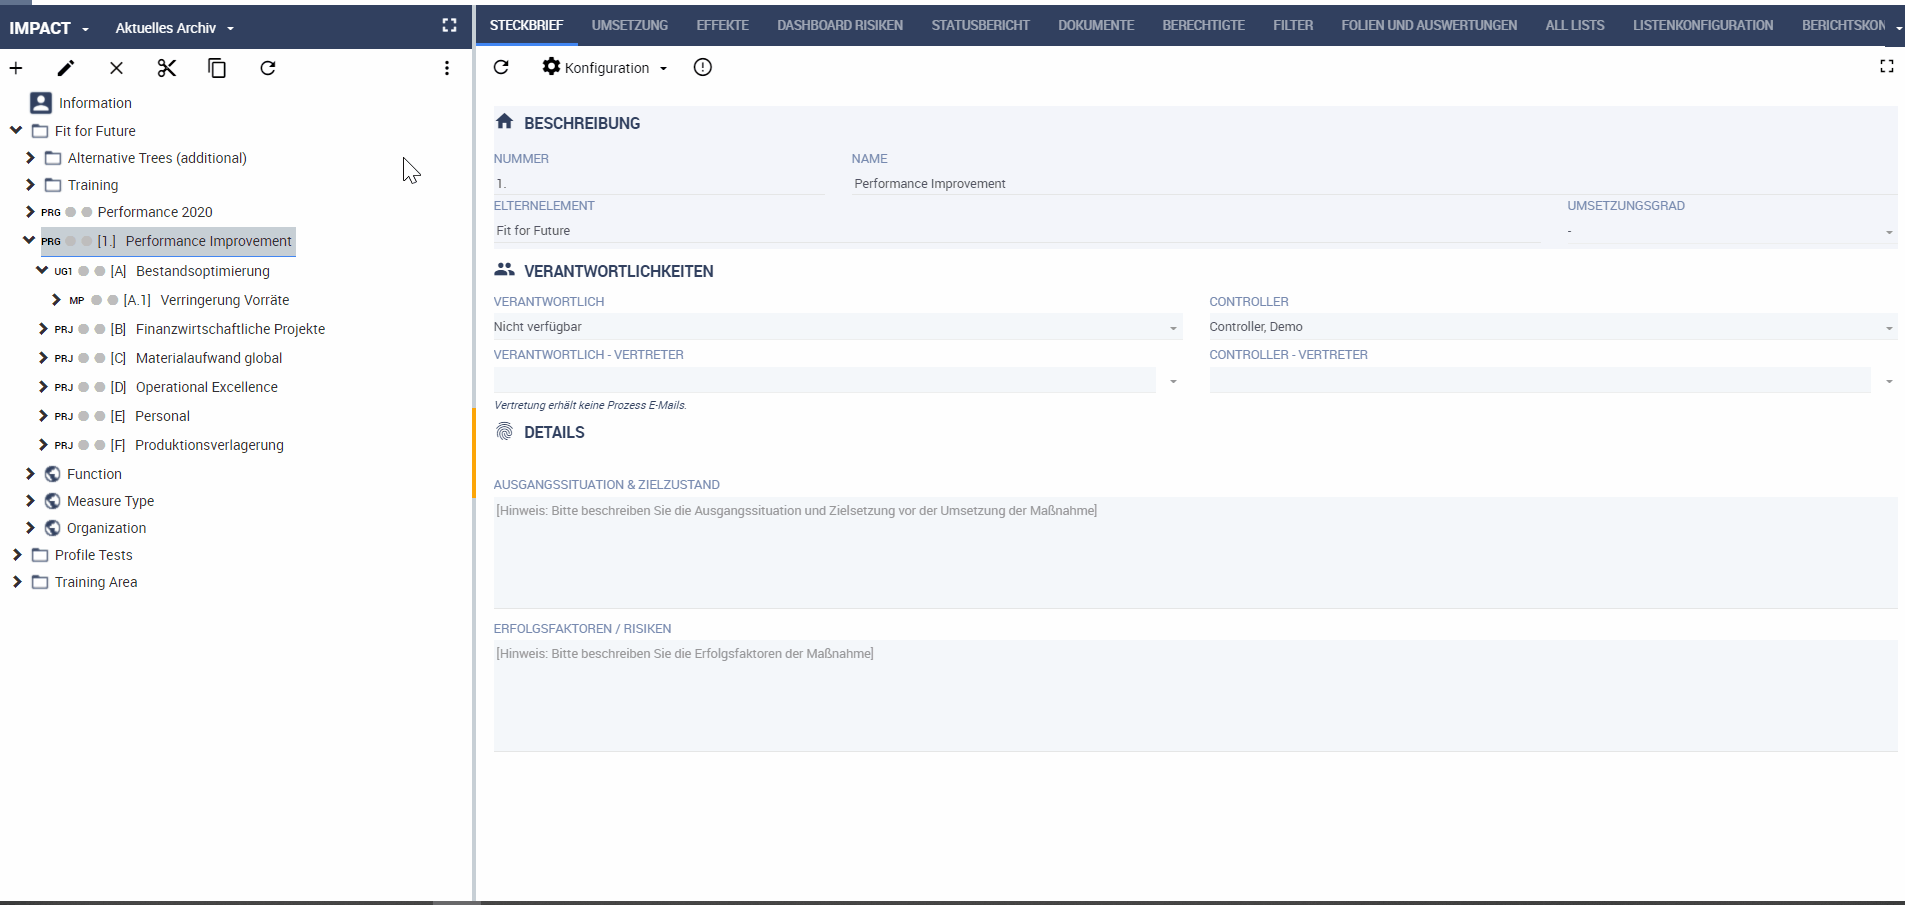Click the globe icon next to Organization
The height and width of the screenshot is (905, 1905).
click(53, 528)
